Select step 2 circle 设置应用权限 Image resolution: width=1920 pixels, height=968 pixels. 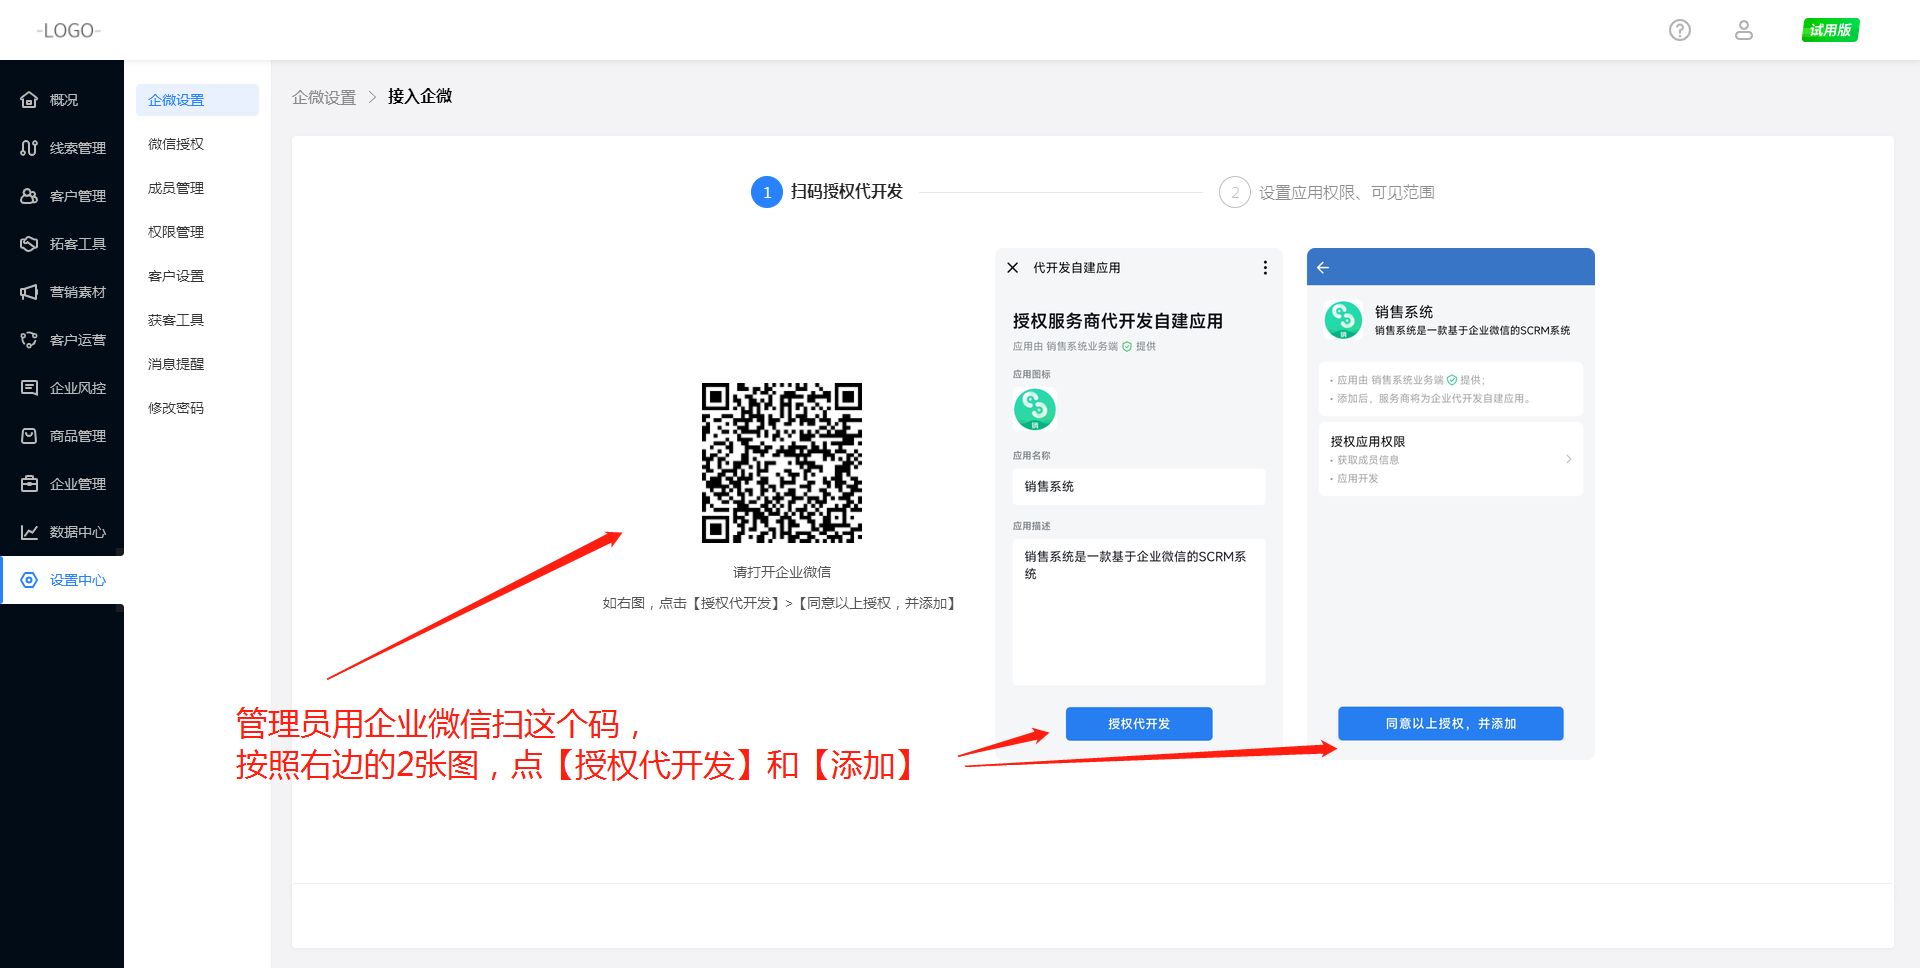click(1235, 192)
